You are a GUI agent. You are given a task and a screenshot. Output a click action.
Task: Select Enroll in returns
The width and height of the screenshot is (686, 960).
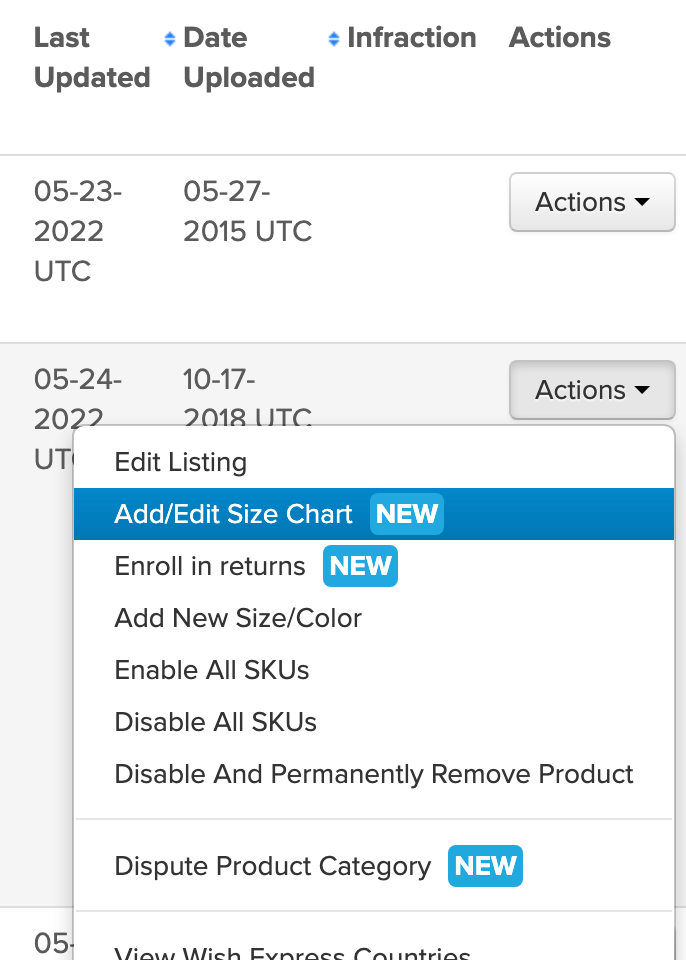209,566
